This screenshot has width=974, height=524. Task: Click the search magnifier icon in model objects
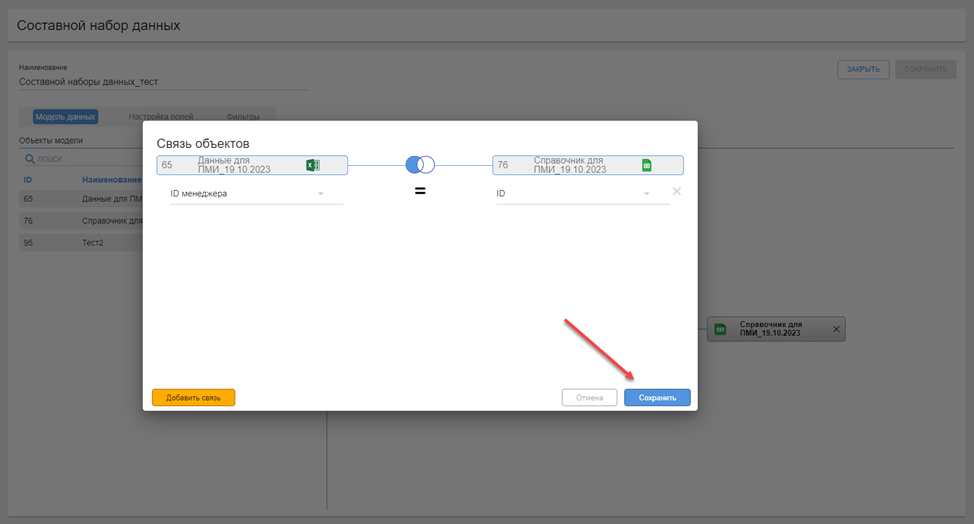pos(29,159)
